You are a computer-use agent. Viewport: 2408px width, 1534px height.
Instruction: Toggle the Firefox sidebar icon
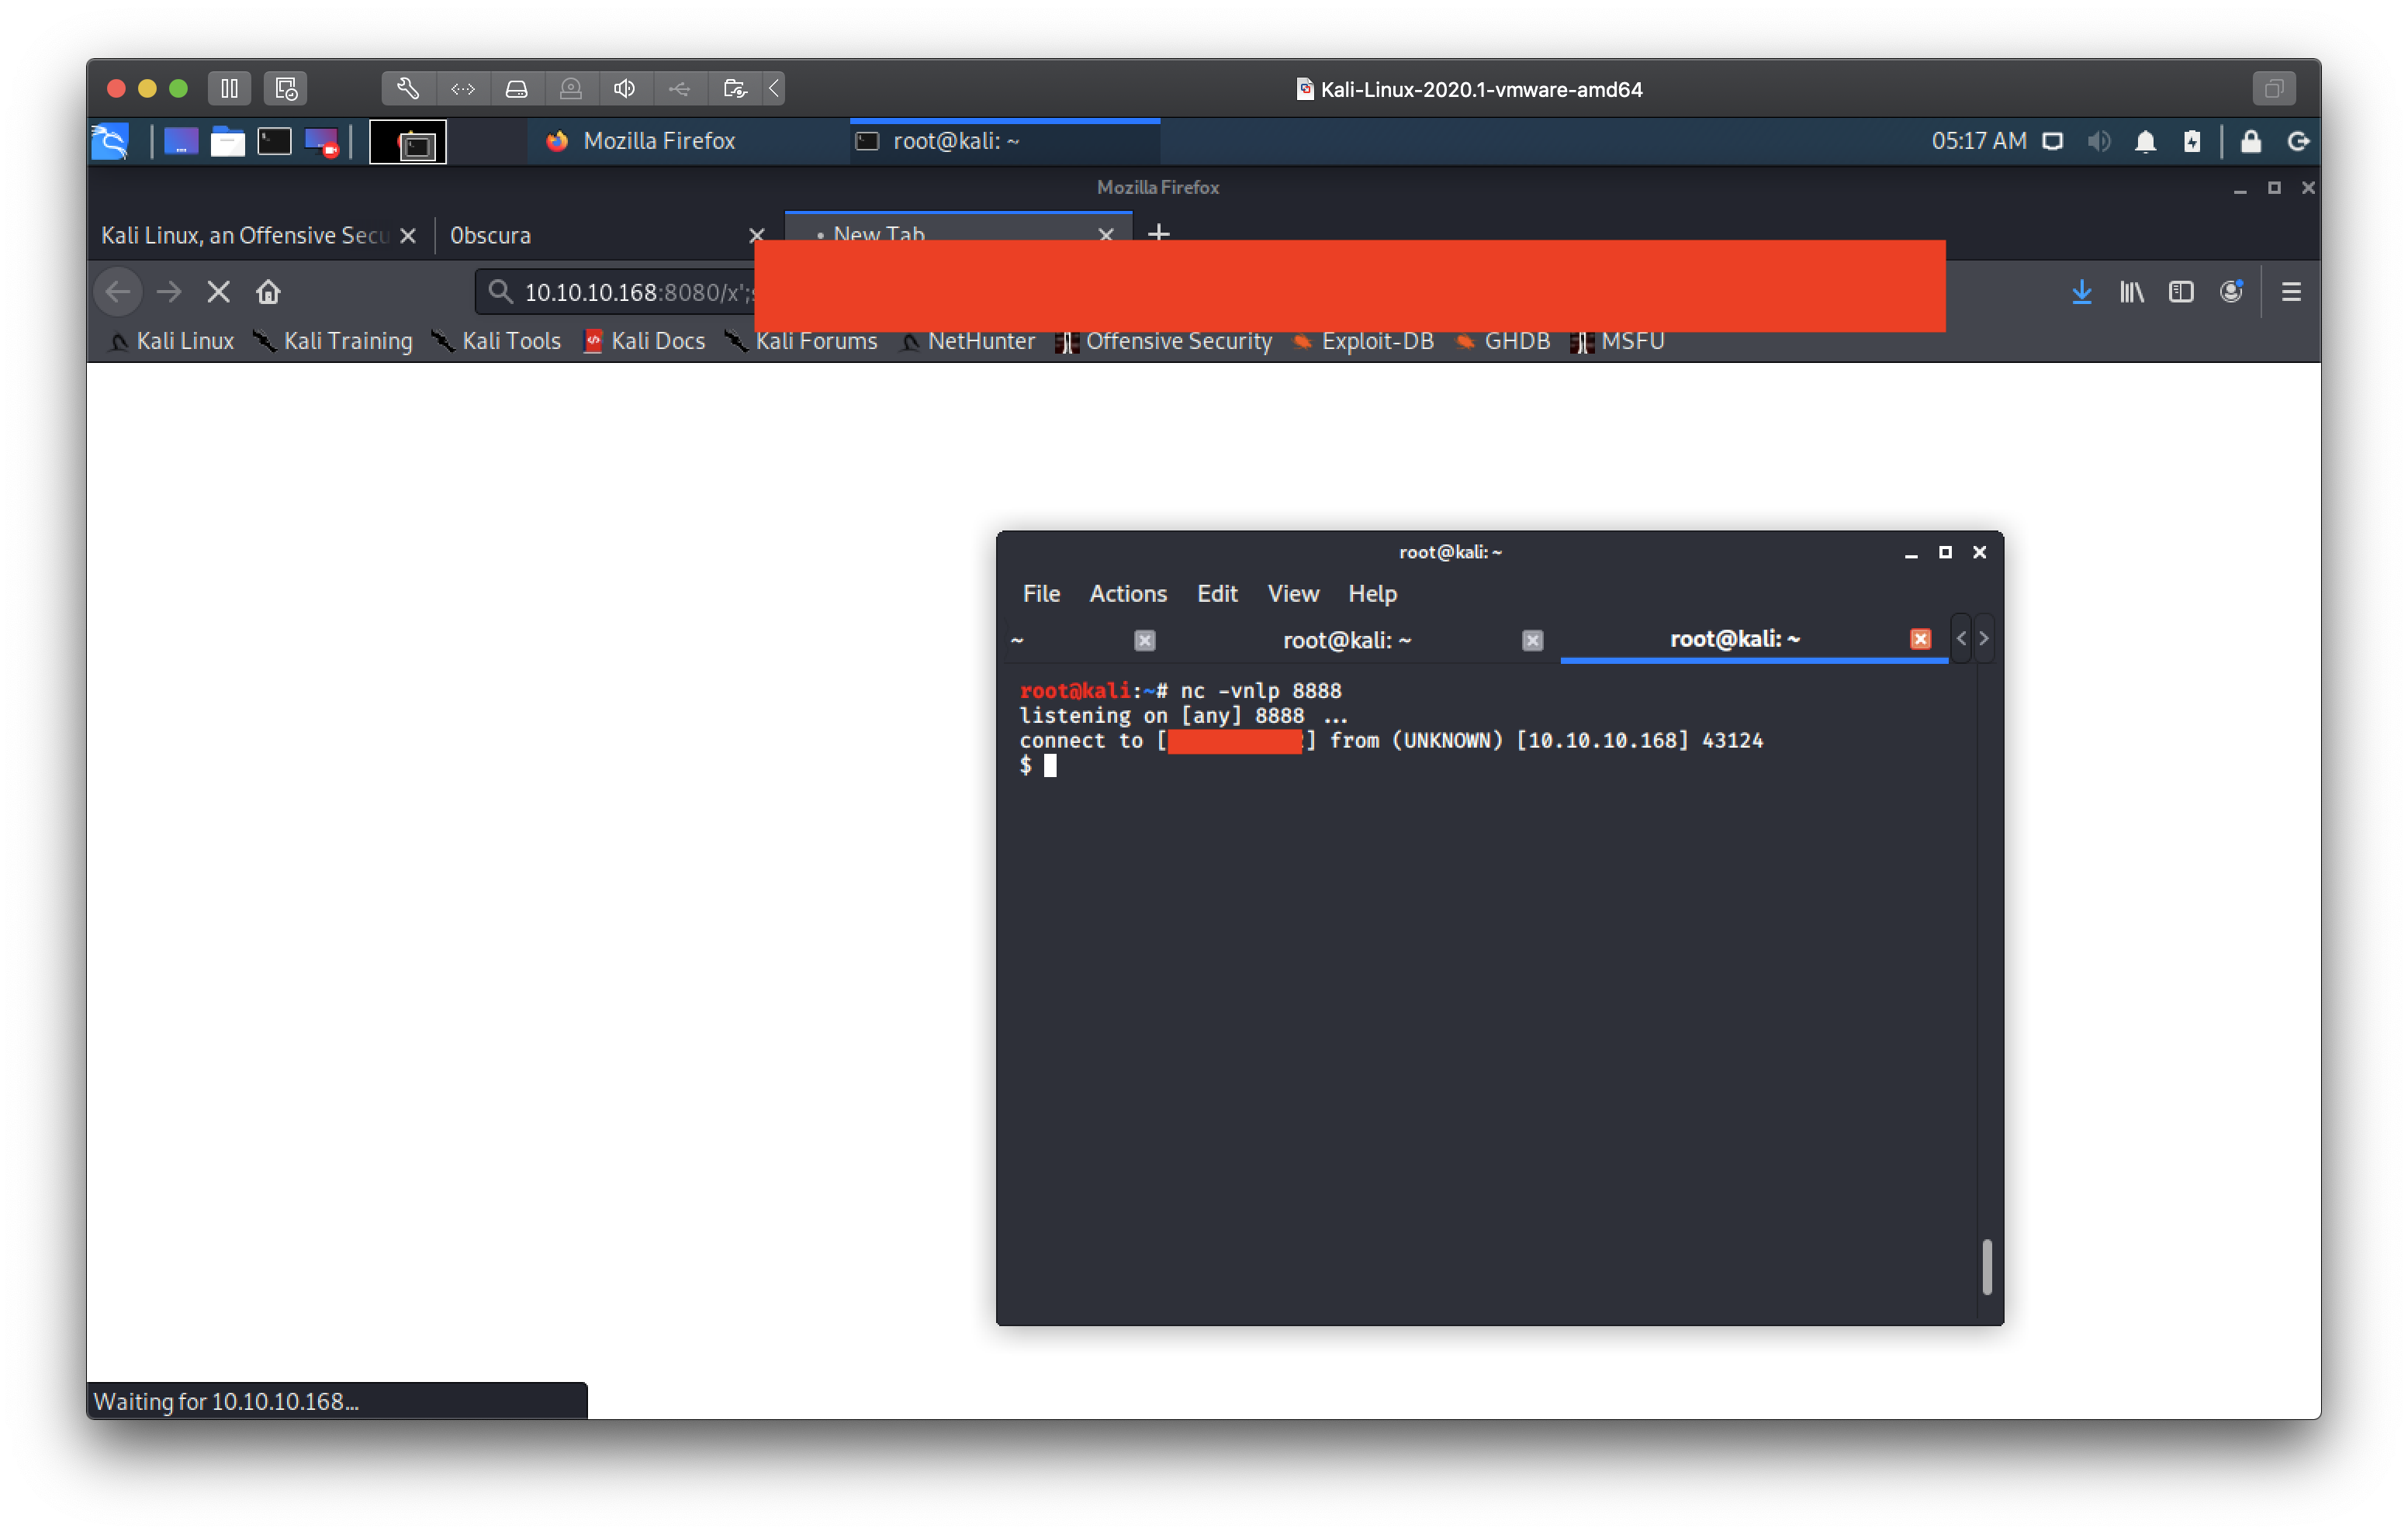click(x=2181, y=292)
